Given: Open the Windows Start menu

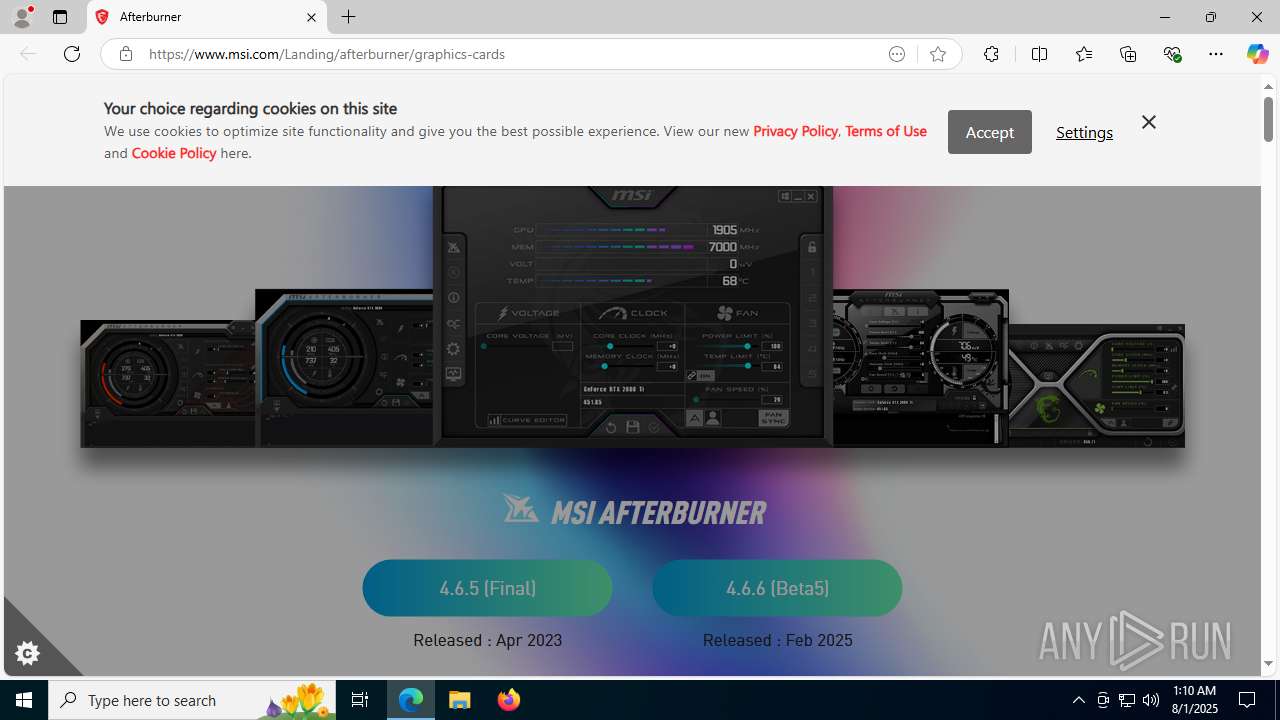Looking at the screenshot, I should pos(24,700).
